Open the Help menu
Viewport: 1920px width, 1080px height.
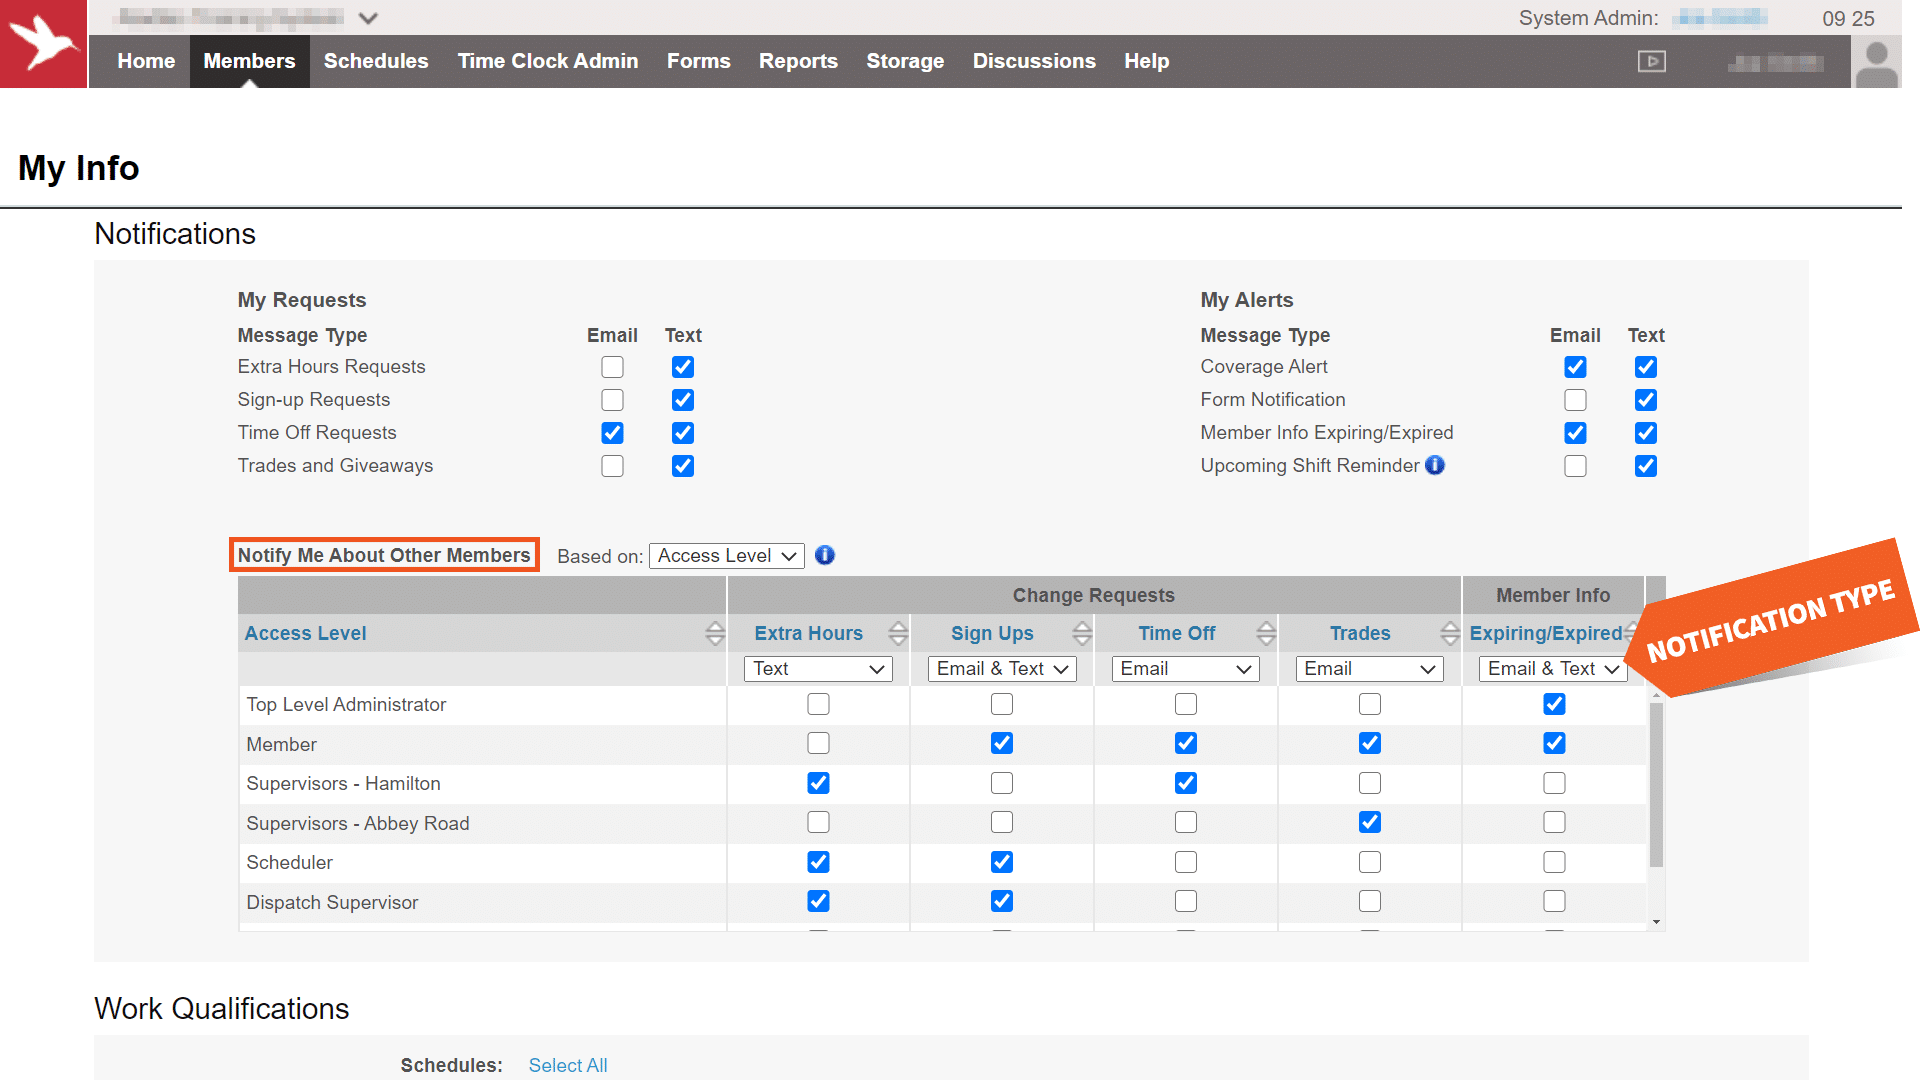coord(1146,61)
